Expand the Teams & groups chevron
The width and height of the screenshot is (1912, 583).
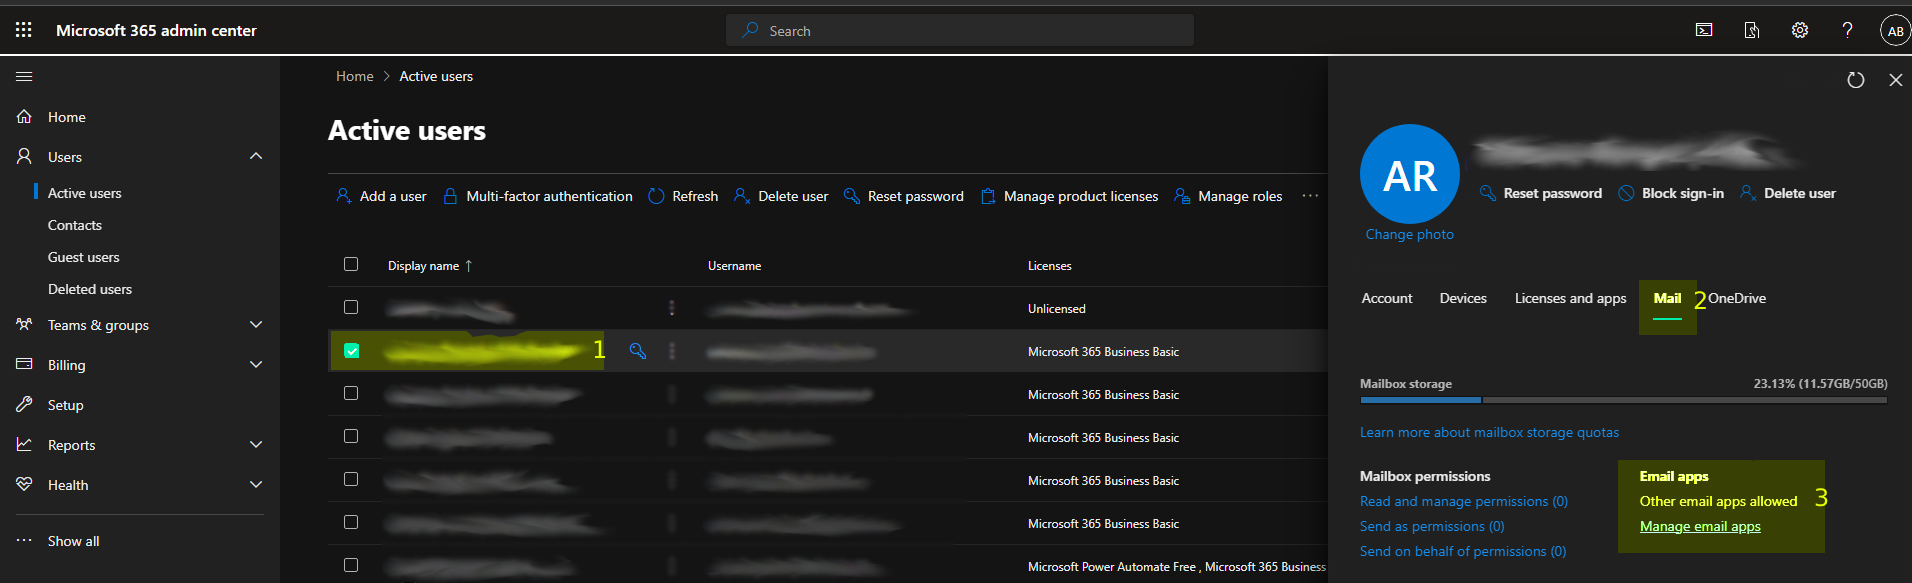click(256, 324)
